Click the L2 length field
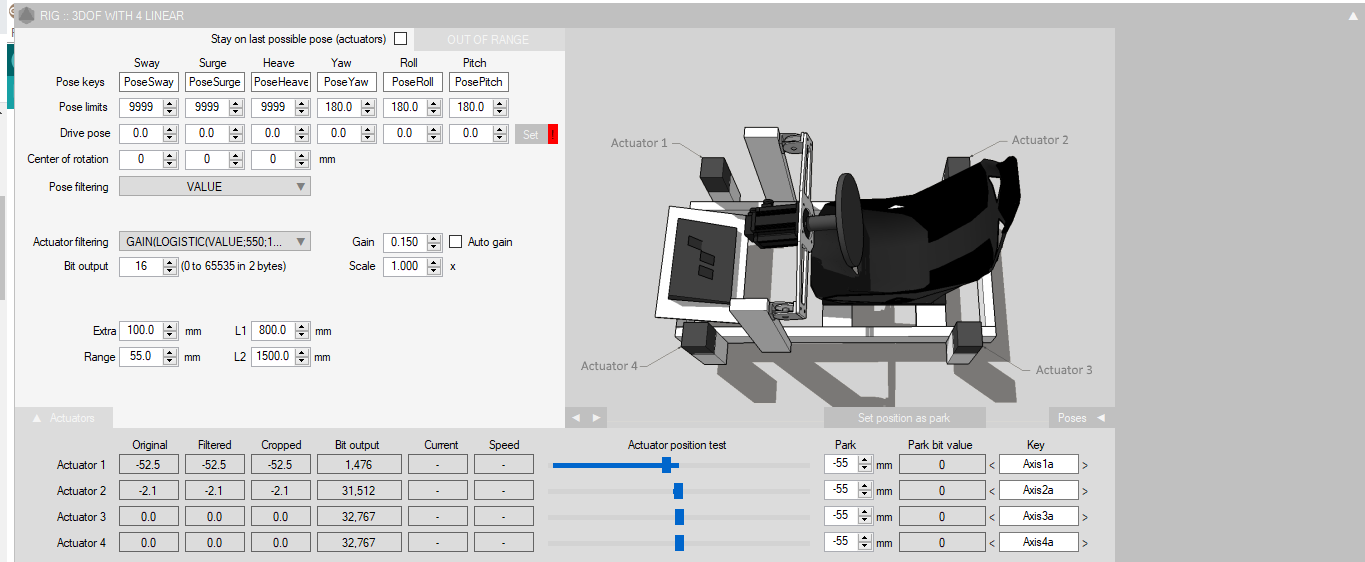 (x=281, y=357)
